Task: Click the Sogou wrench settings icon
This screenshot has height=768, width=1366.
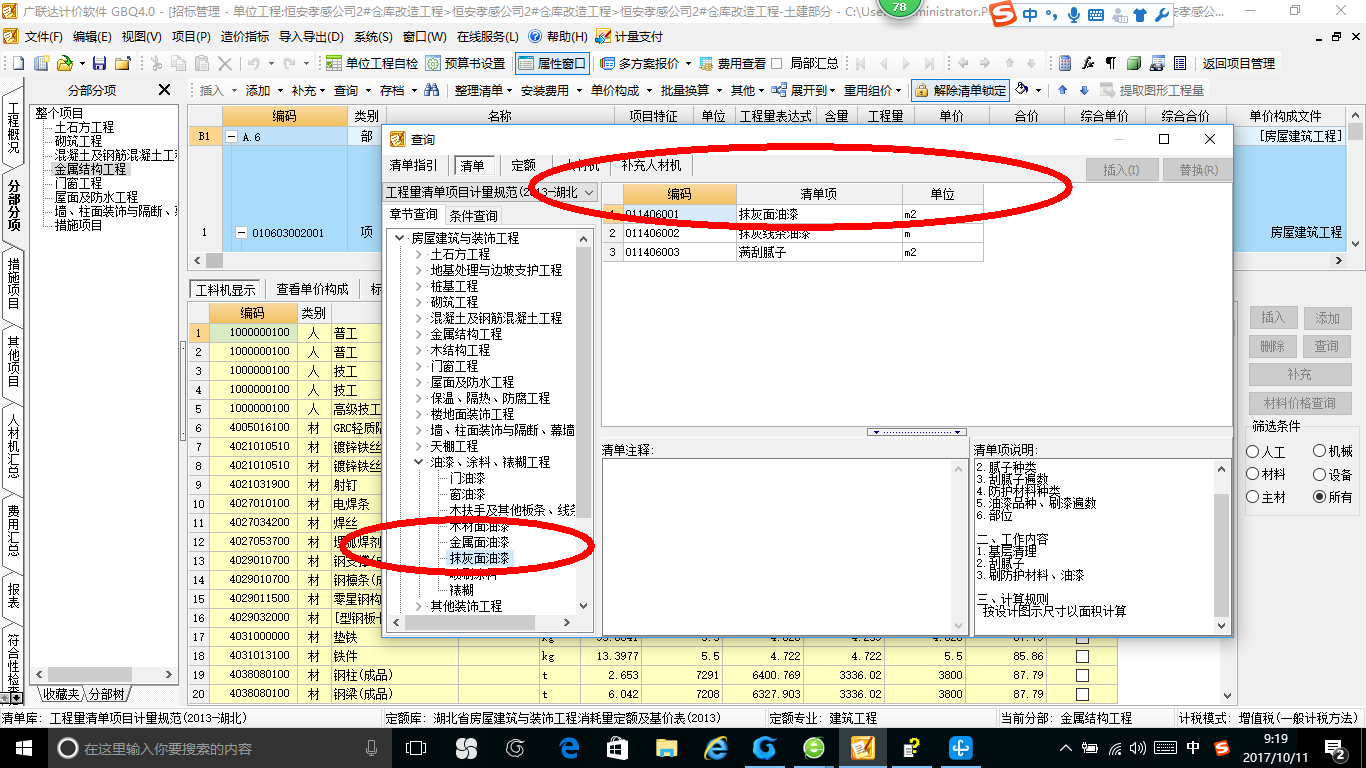Action: coord(1161,15)
